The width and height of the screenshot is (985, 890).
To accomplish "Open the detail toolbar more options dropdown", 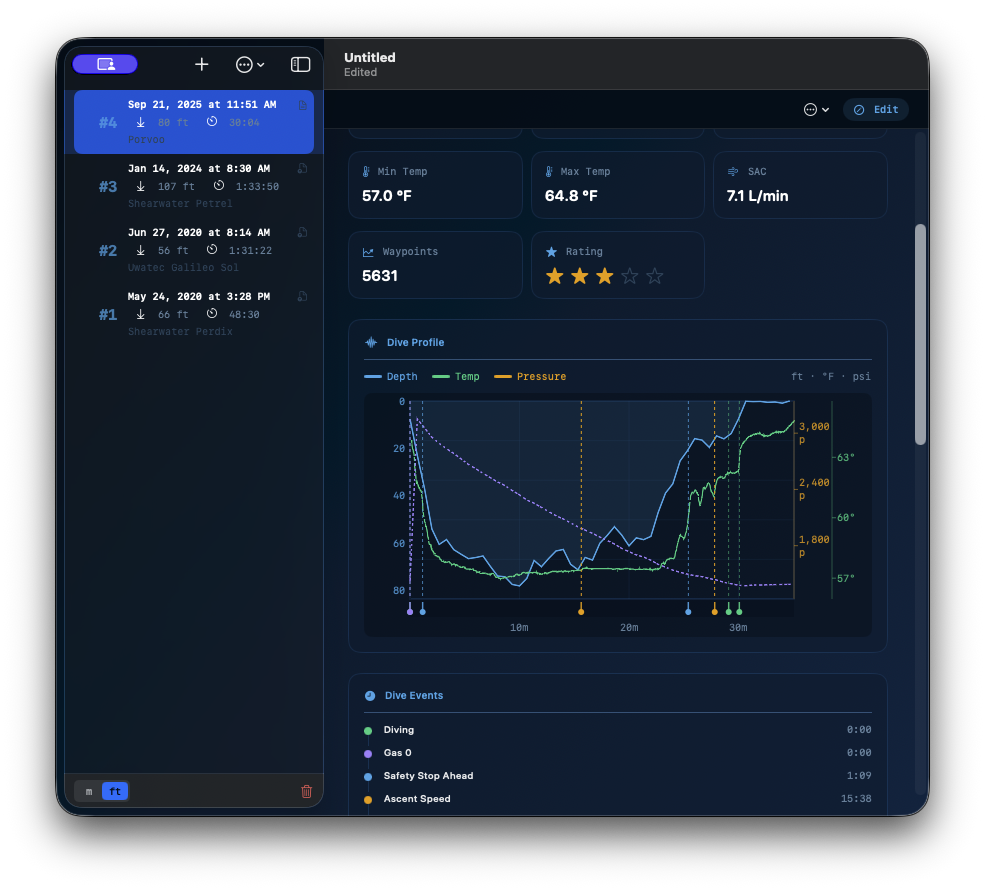I will [x=816, y=109].
